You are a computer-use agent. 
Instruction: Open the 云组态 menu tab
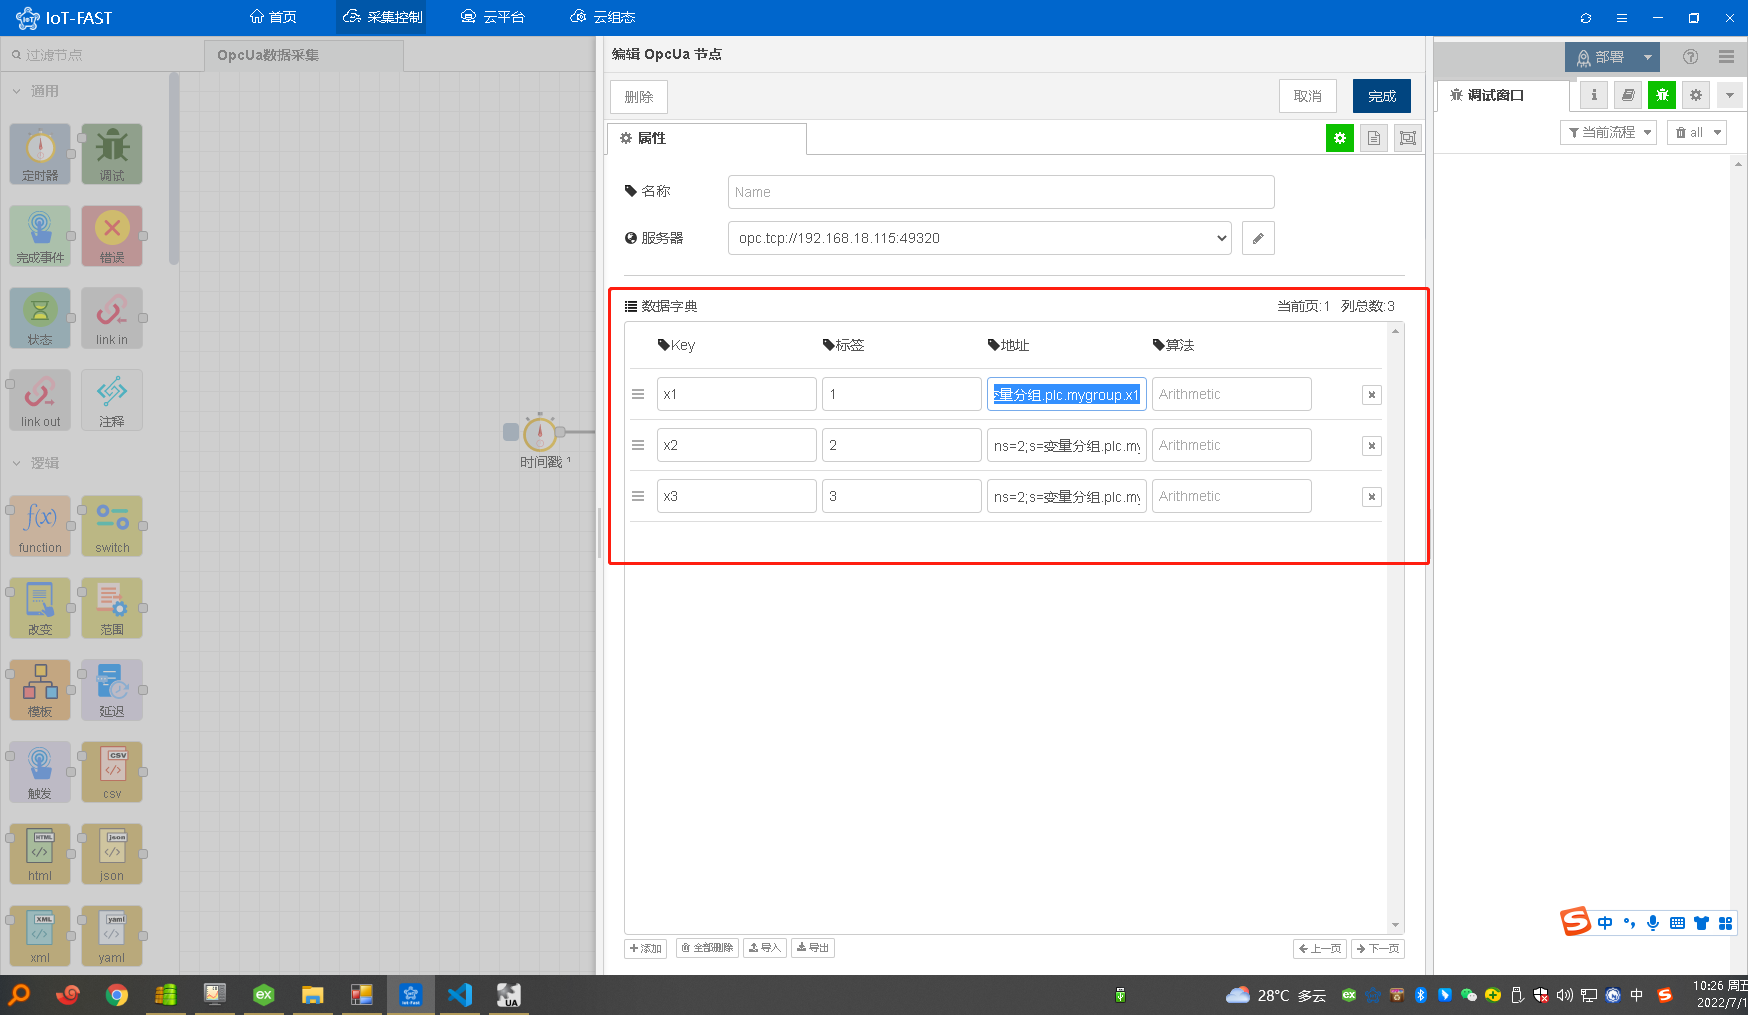click(603, 17)
